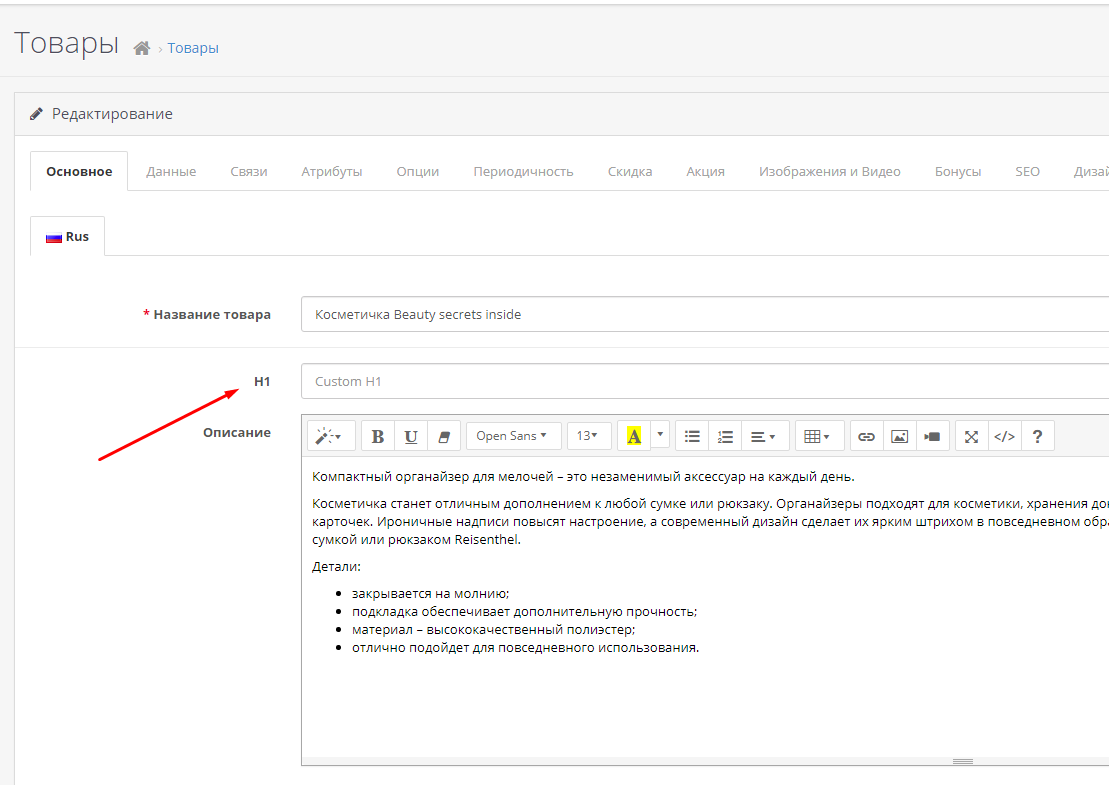Focus the Название товара input field
The height and width of the screenshot is (785, 1109).
point(704,314)
